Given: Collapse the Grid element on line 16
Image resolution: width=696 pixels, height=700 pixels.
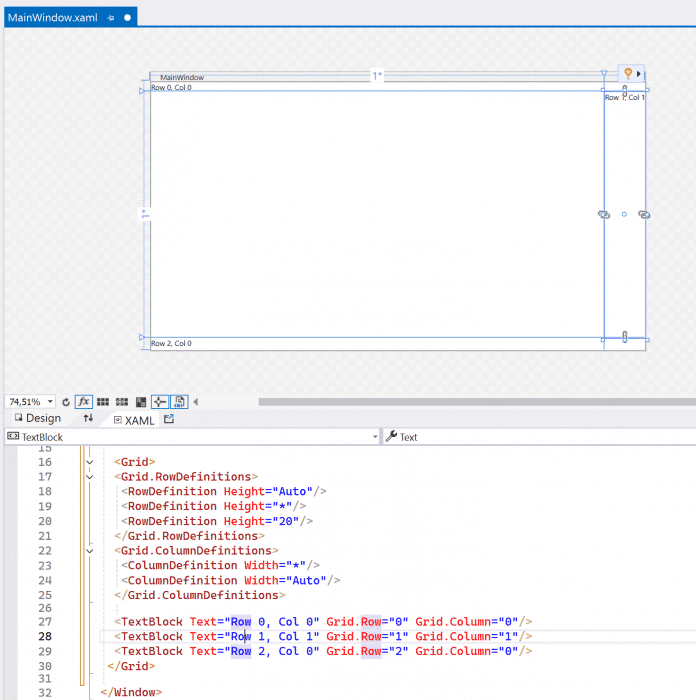Looking at the screenshot, I should [90, 462].
